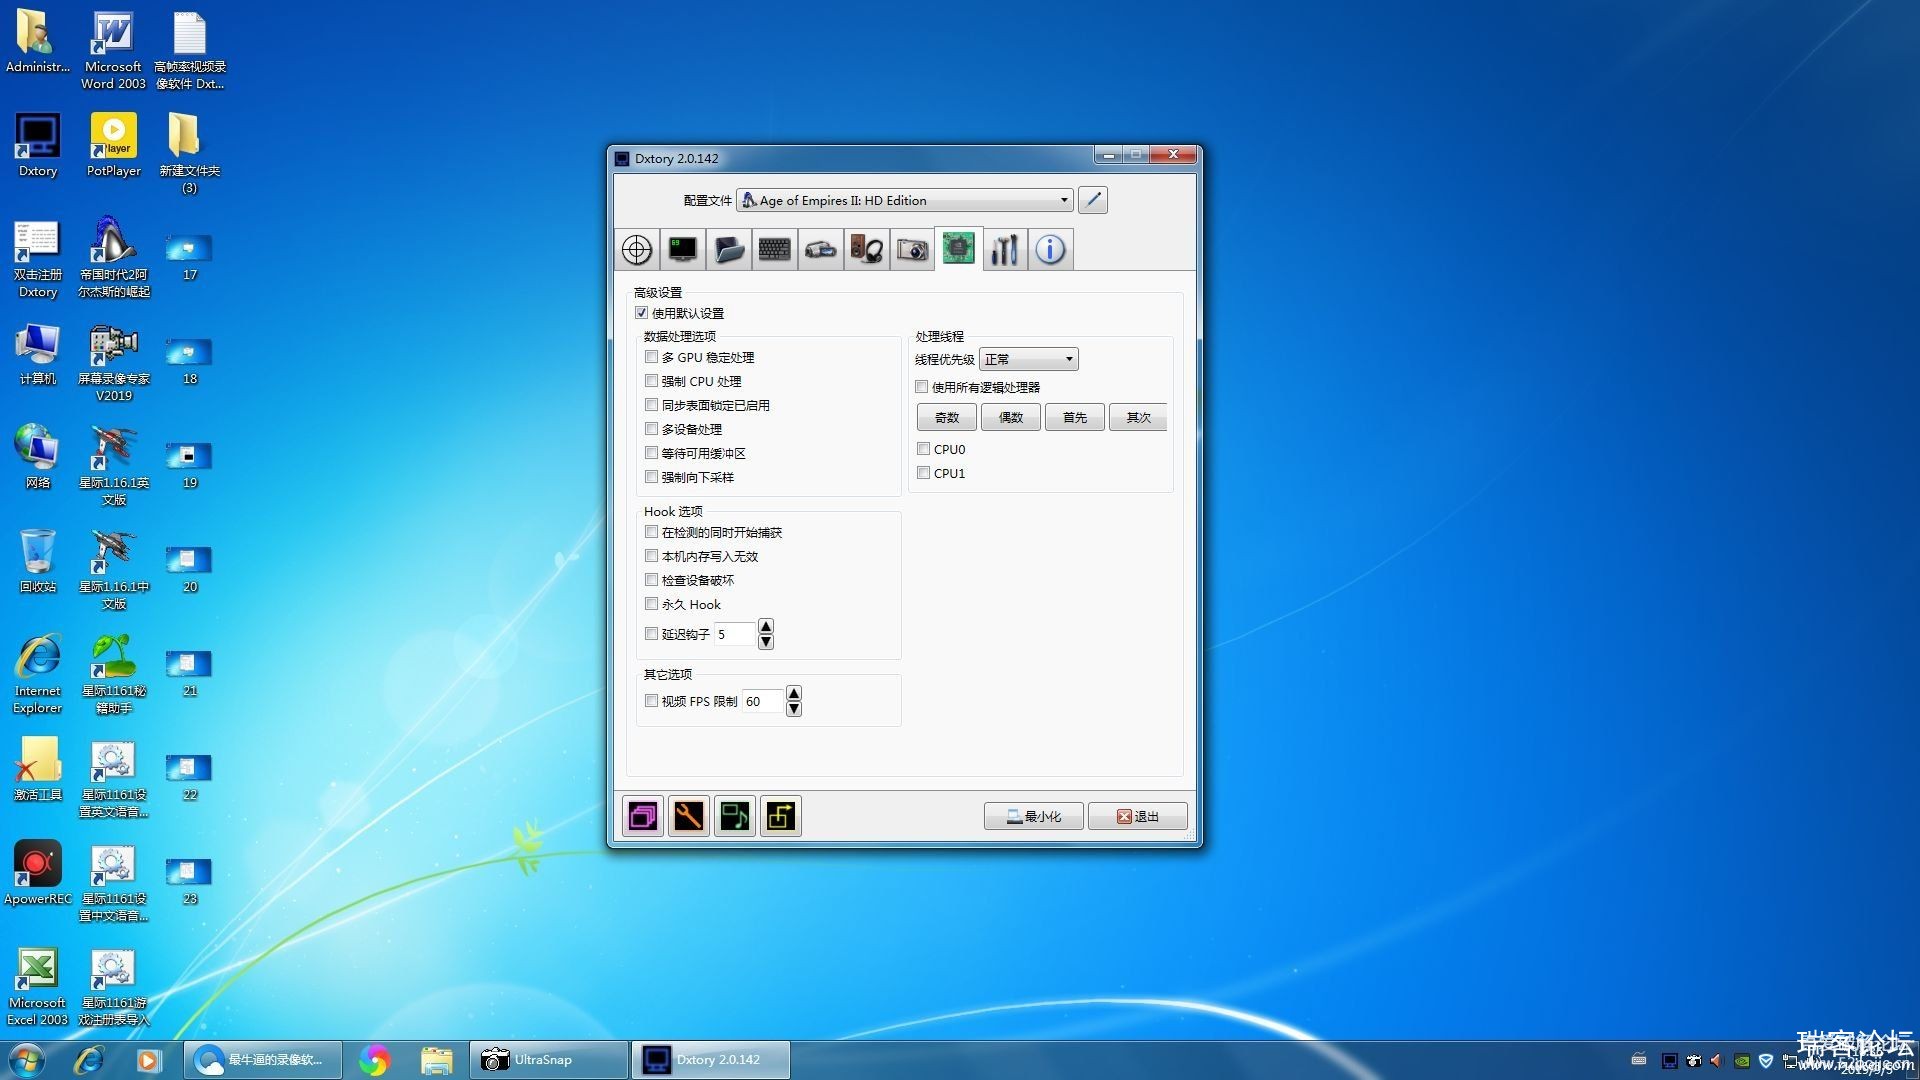This screenshot has width=1920, height=1080.
Task: Toggle multi-device processing checkbox
Action: point(652,429)
